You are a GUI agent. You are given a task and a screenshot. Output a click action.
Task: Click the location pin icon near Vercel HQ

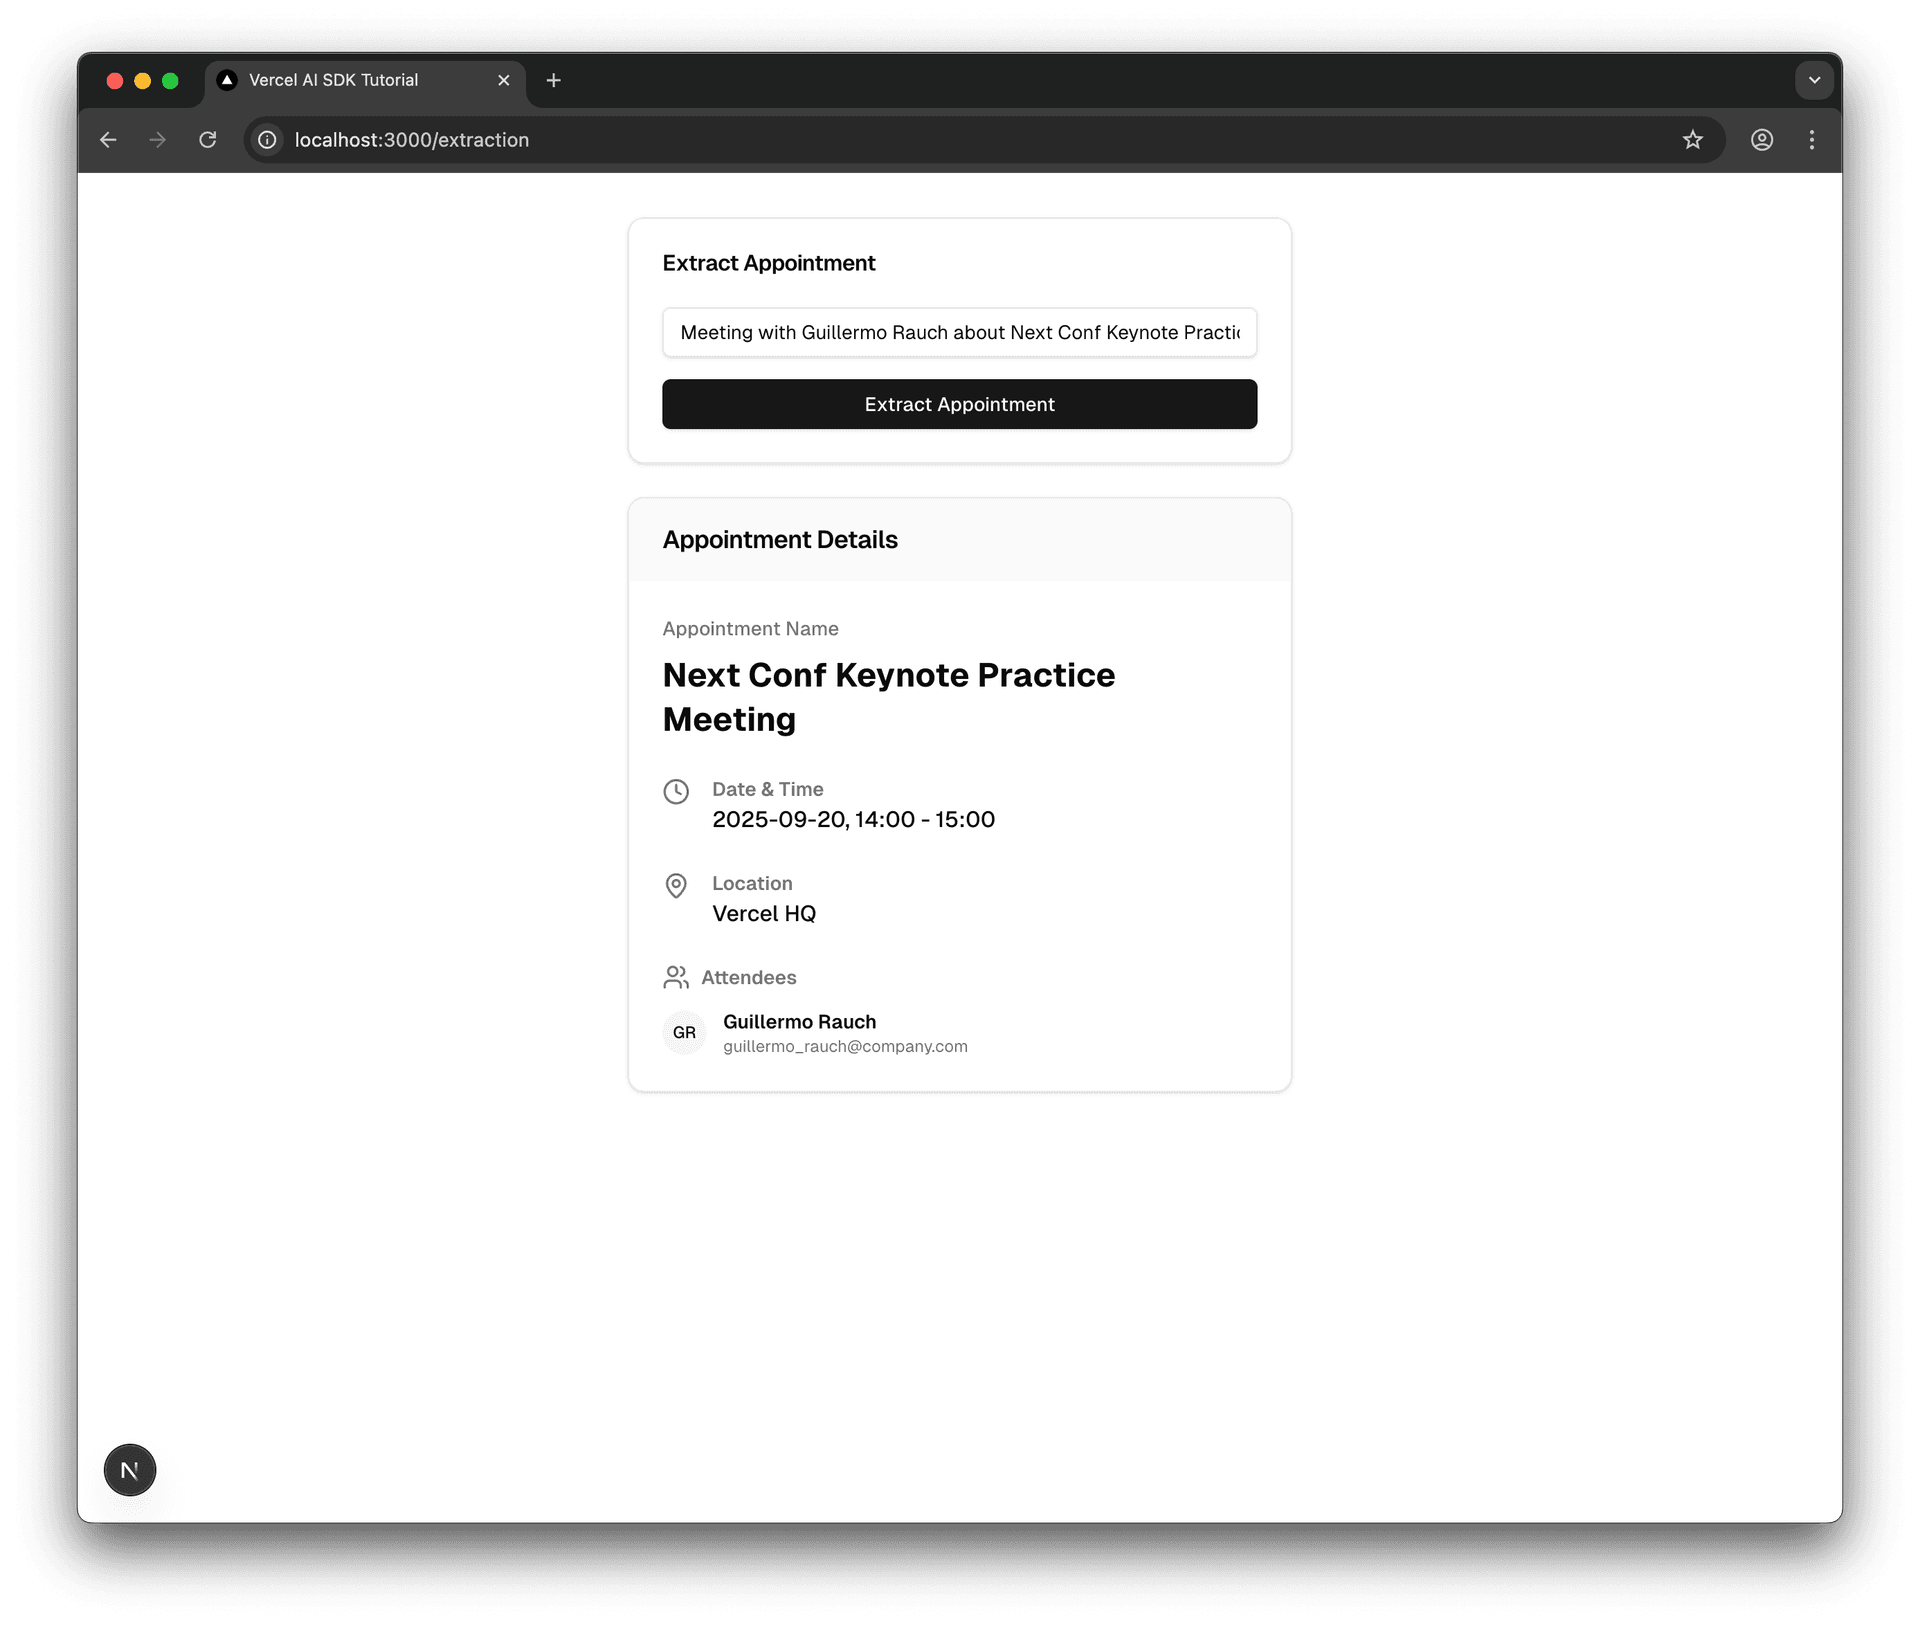point(677,886)
